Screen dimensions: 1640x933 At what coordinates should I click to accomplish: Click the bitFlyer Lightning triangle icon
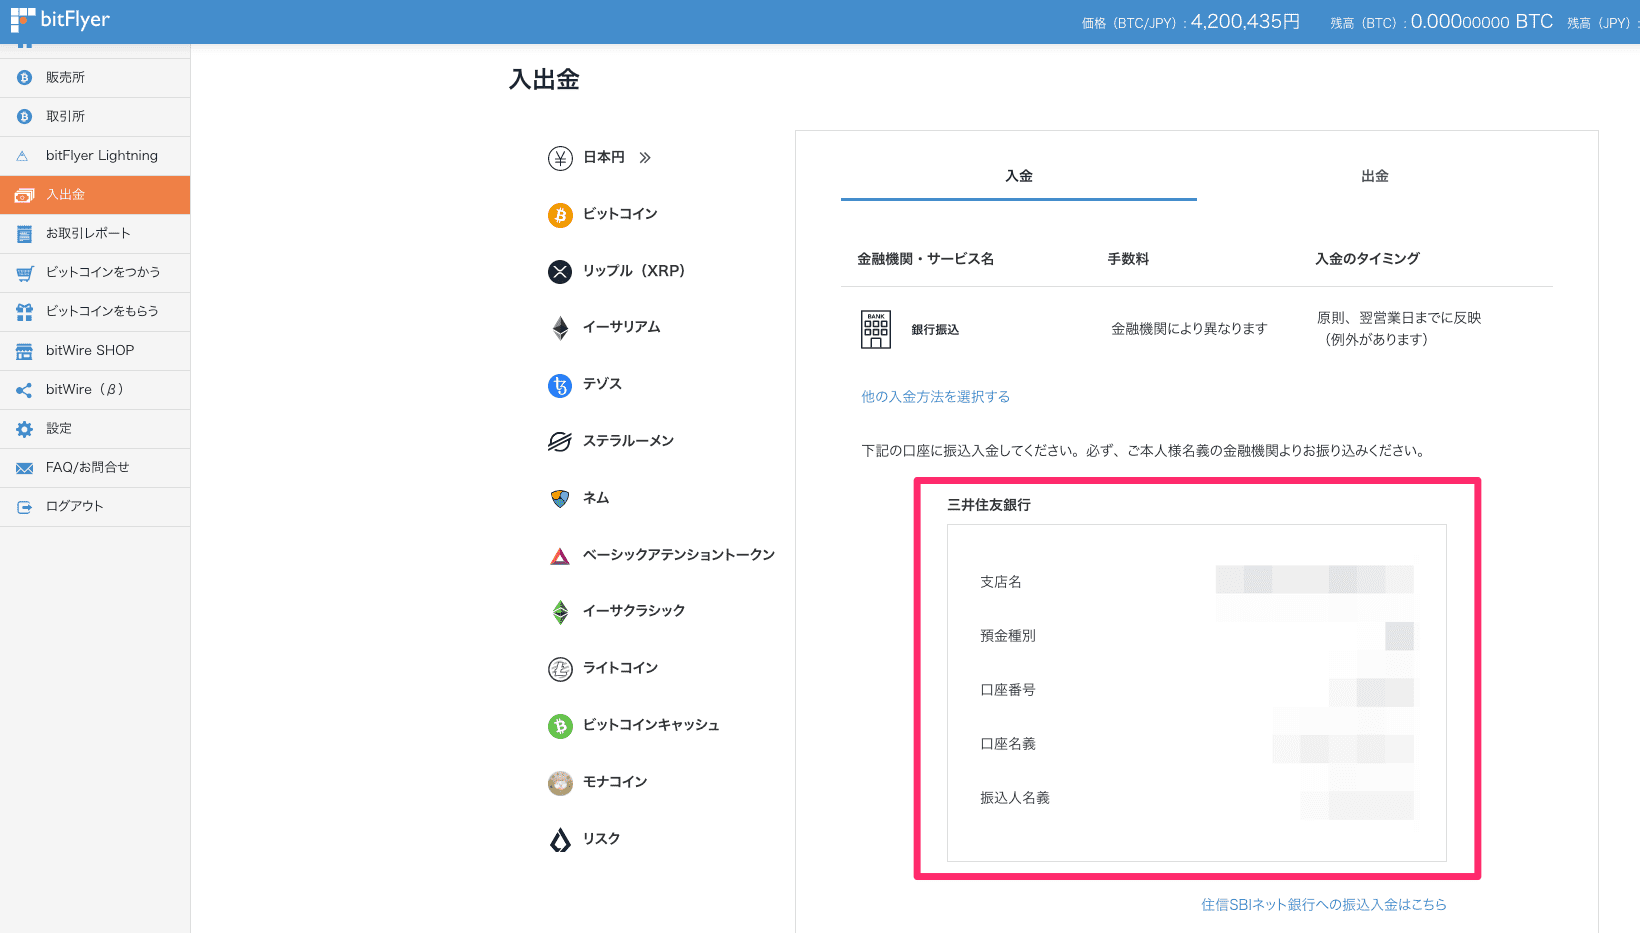tap(23, 156)
